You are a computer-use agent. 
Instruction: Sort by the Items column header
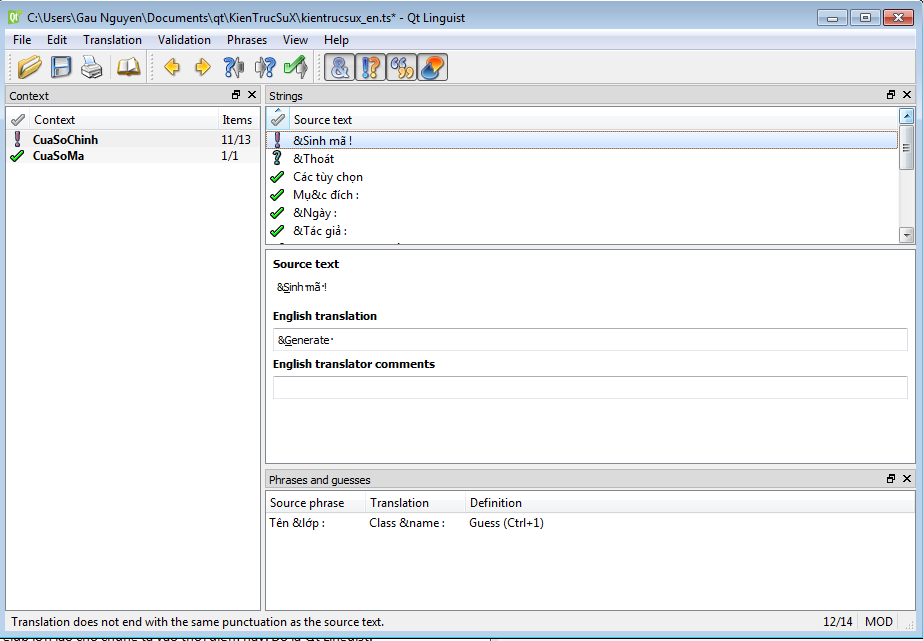[238, 119]
